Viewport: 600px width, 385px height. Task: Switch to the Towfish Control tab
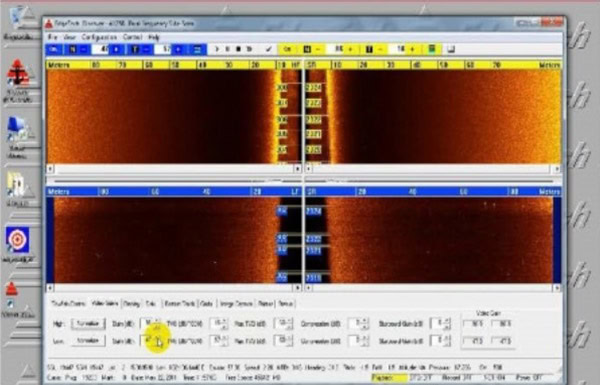[68, 304]
